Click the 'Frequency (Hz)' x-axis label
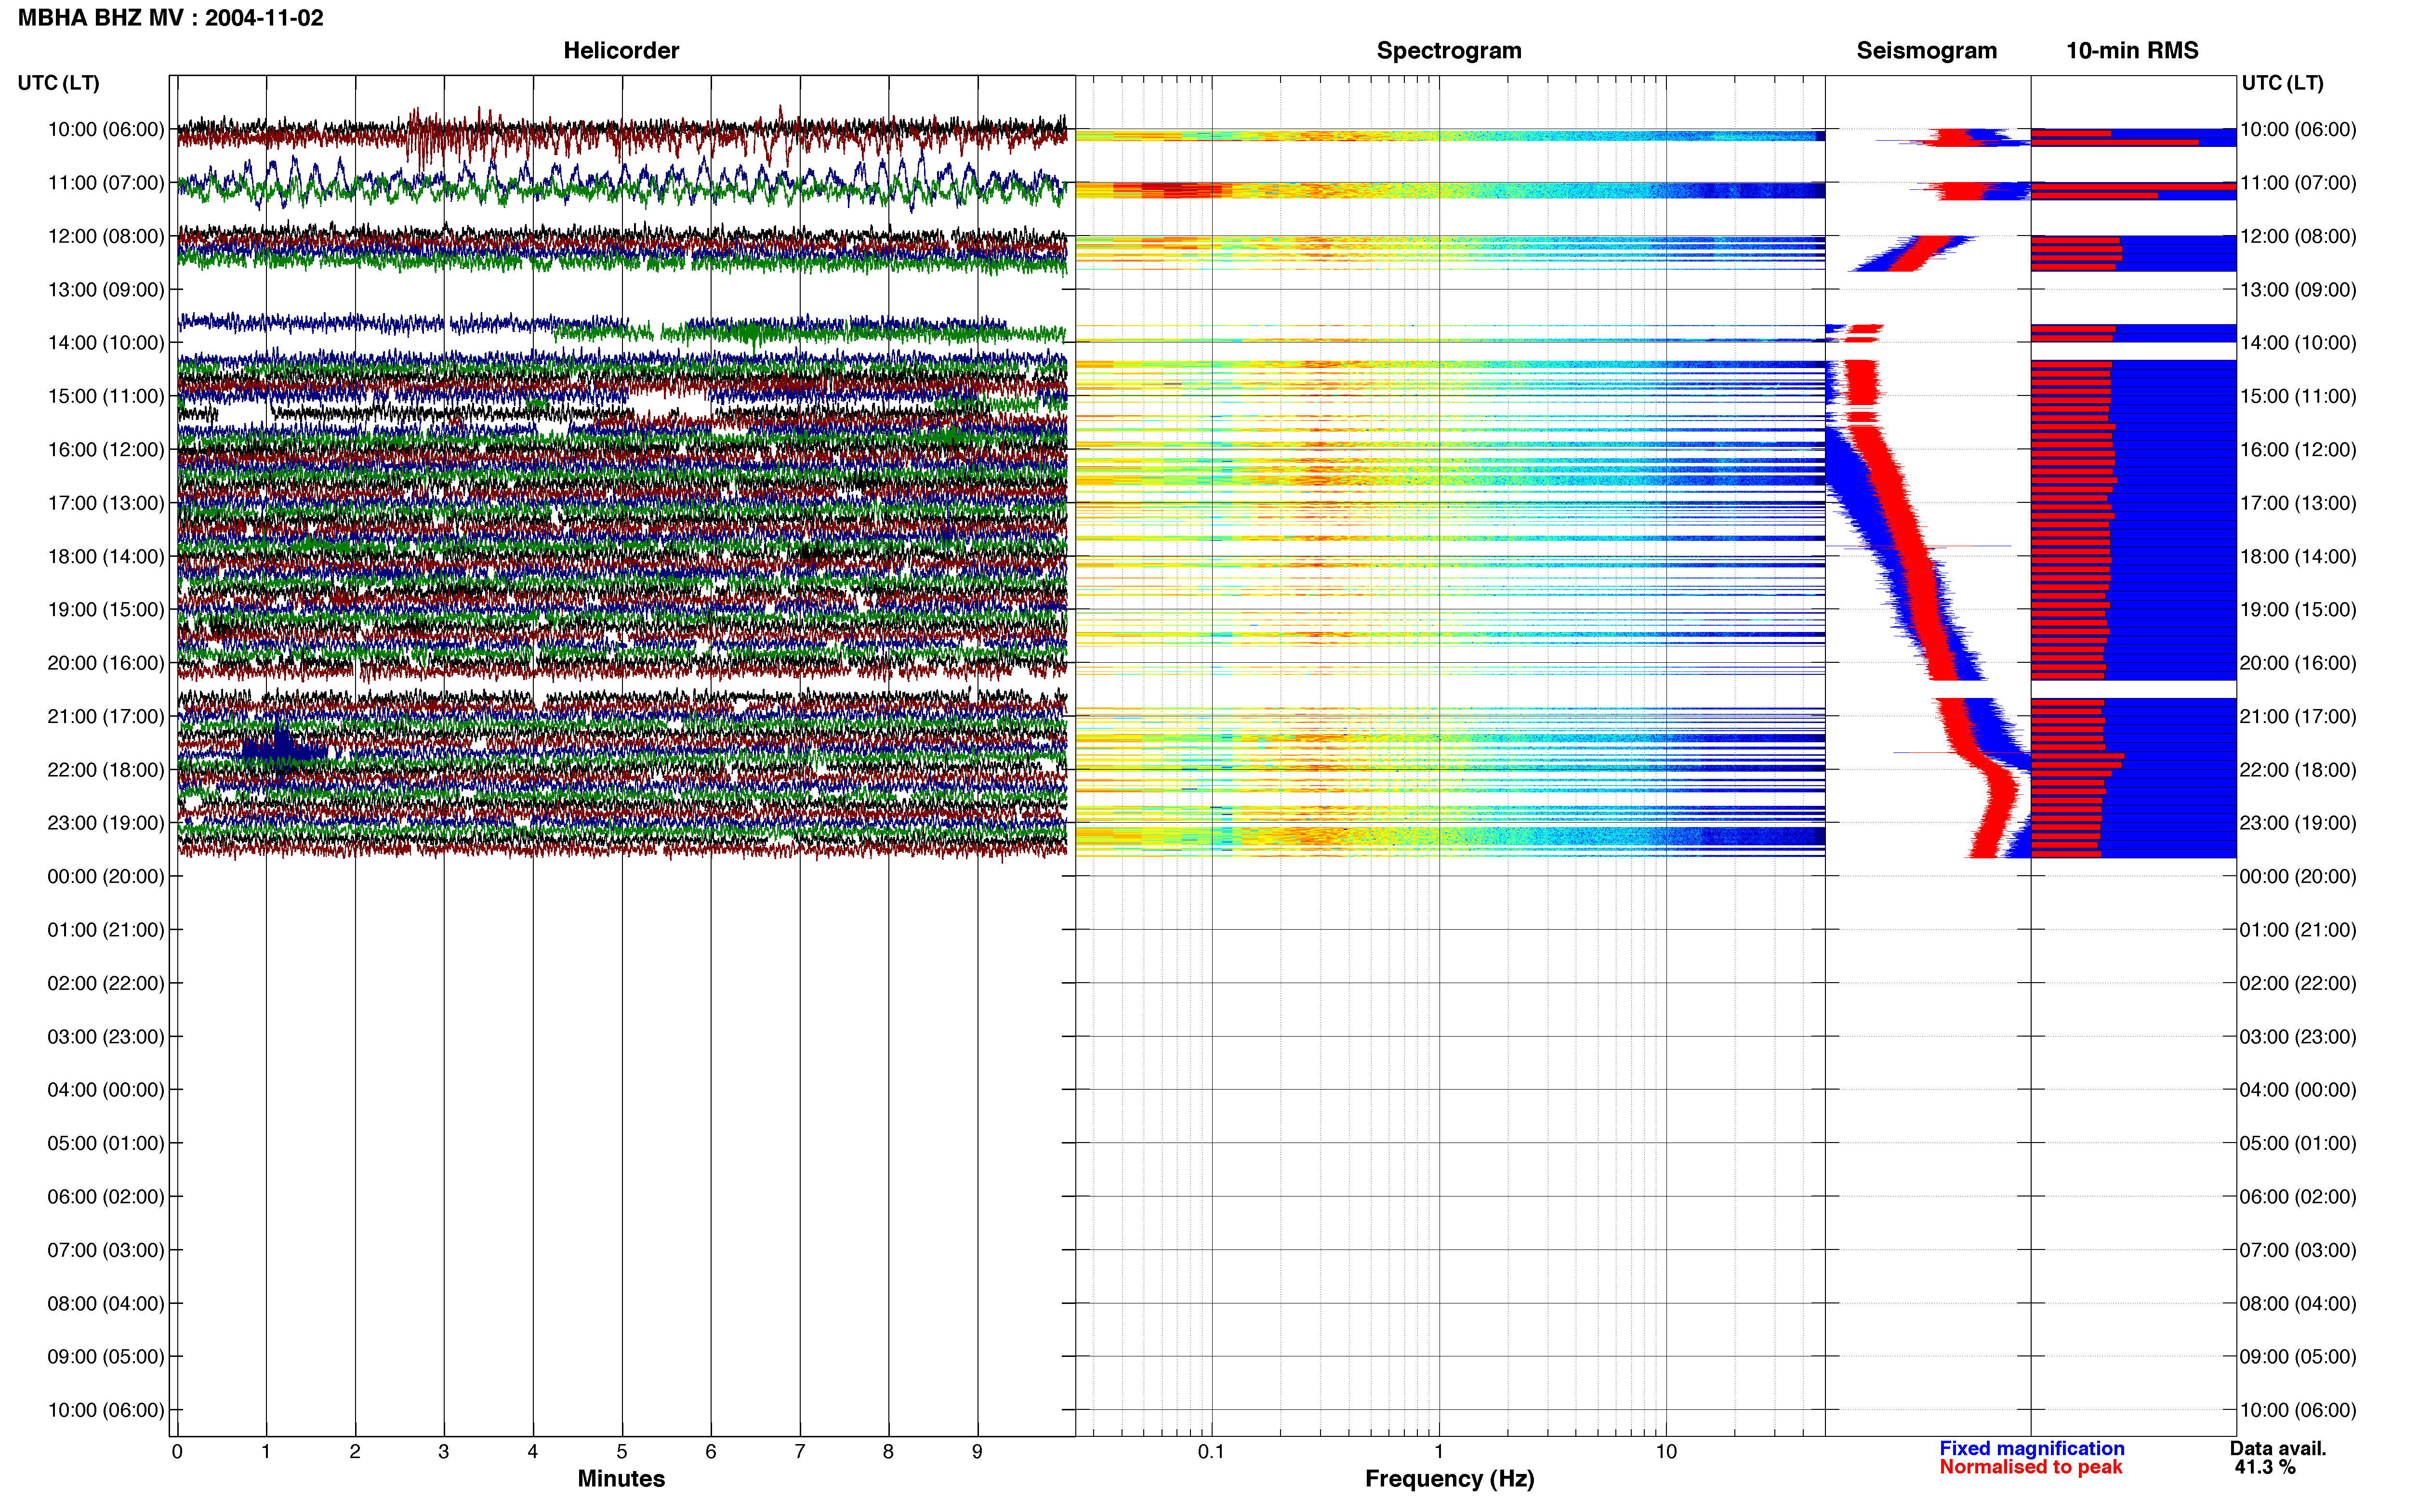 tap(1449, 1479)
